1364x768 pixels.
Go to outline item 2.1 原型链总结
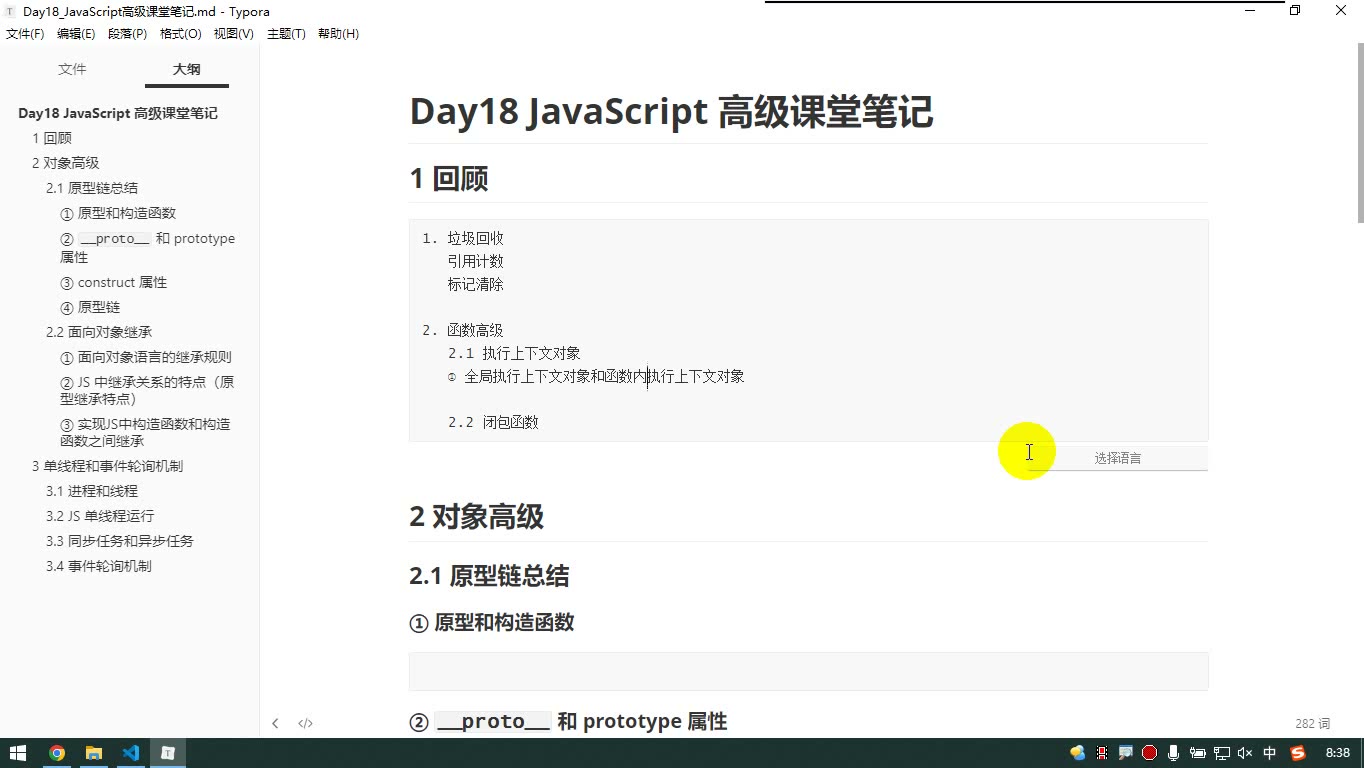point(92,188)
